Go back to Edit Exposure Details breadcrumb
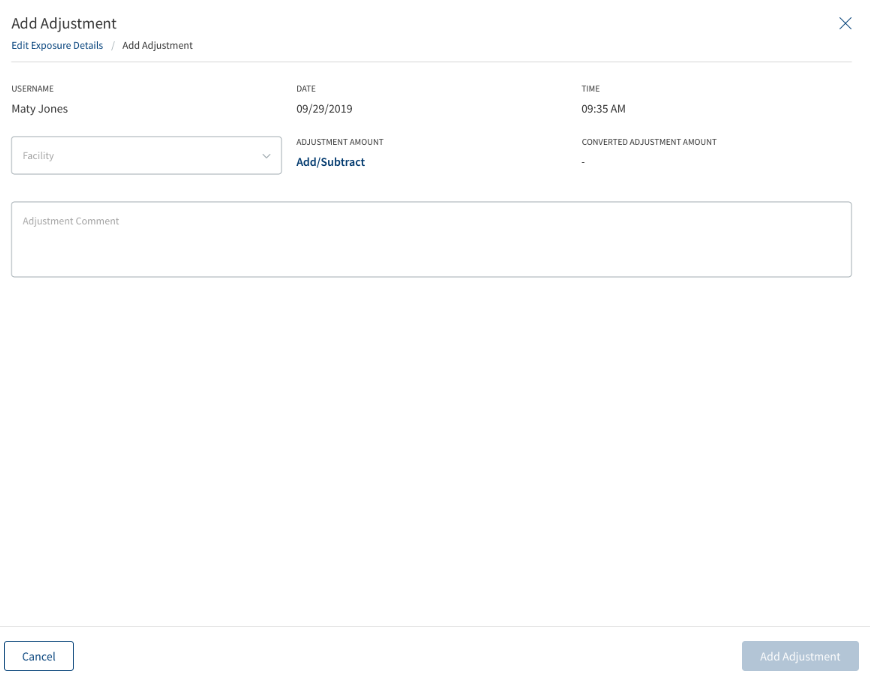This screenshot has width=870, height=683. (57, 45)
